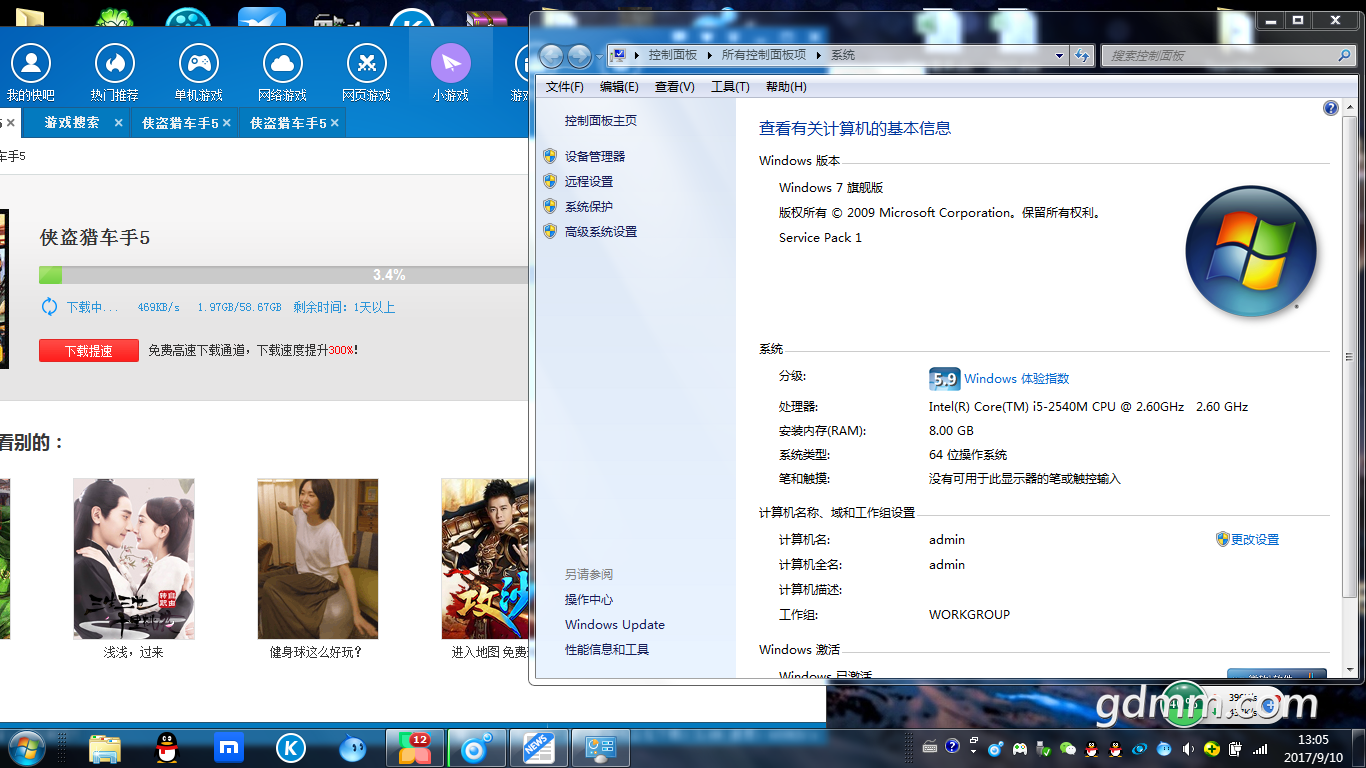Open 我的快吧 profile icon
This screenshot has width=1366, height=768.
(31, 65)
